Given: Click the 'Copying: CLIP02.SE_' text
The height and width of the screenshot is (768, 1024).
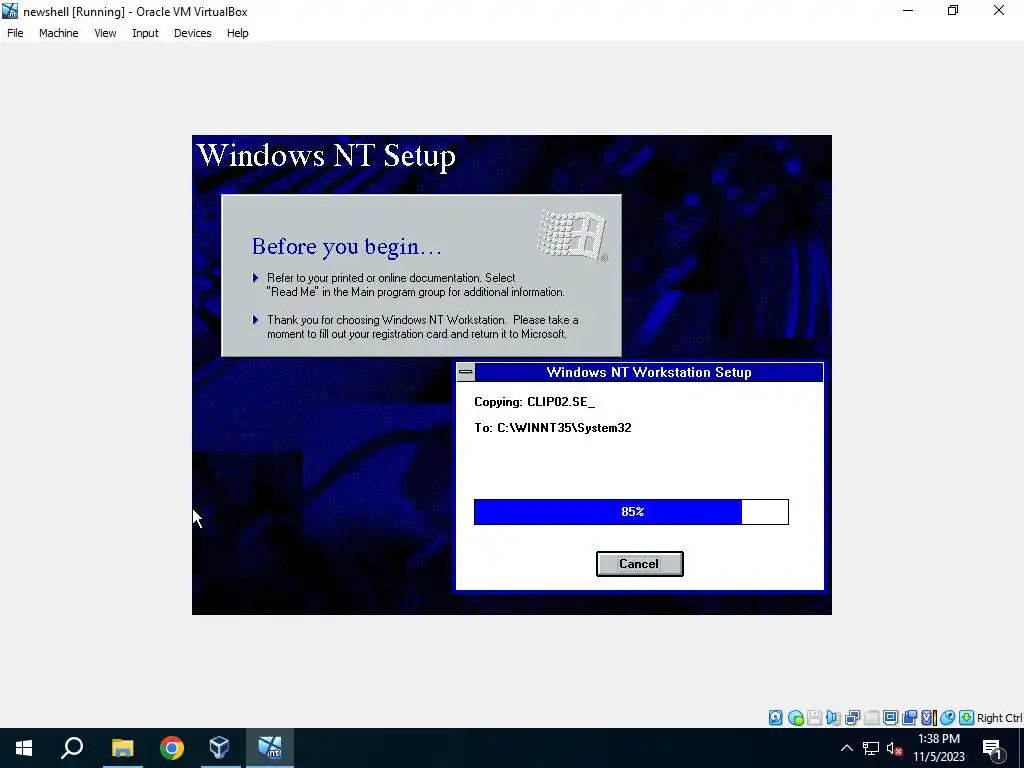Looking at the screenshot, I should coord(534,402).
